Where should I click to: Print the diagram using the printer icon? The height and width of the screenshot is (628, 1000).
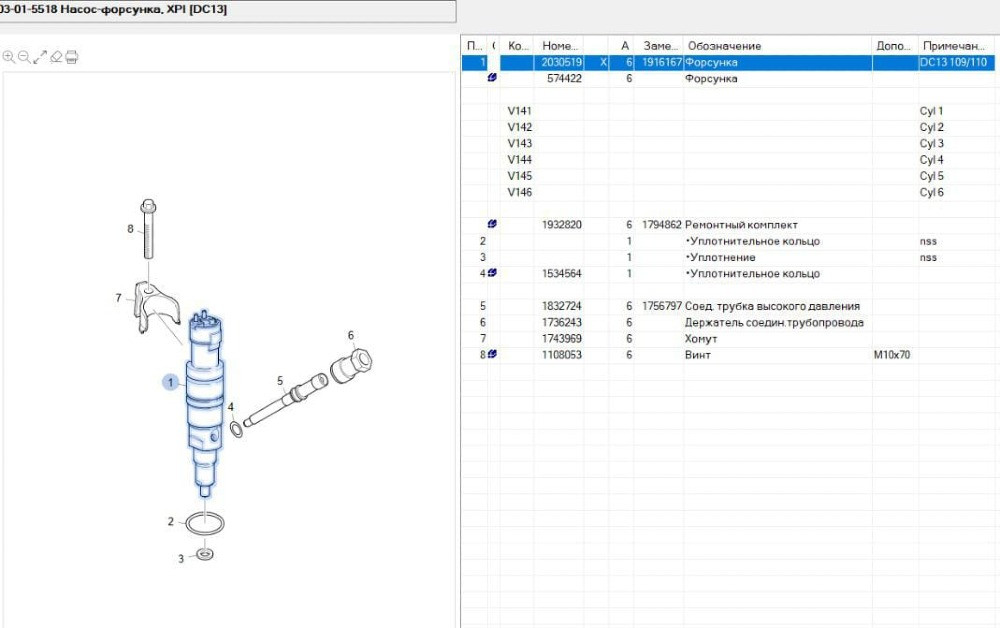click(x=72, y=57)
